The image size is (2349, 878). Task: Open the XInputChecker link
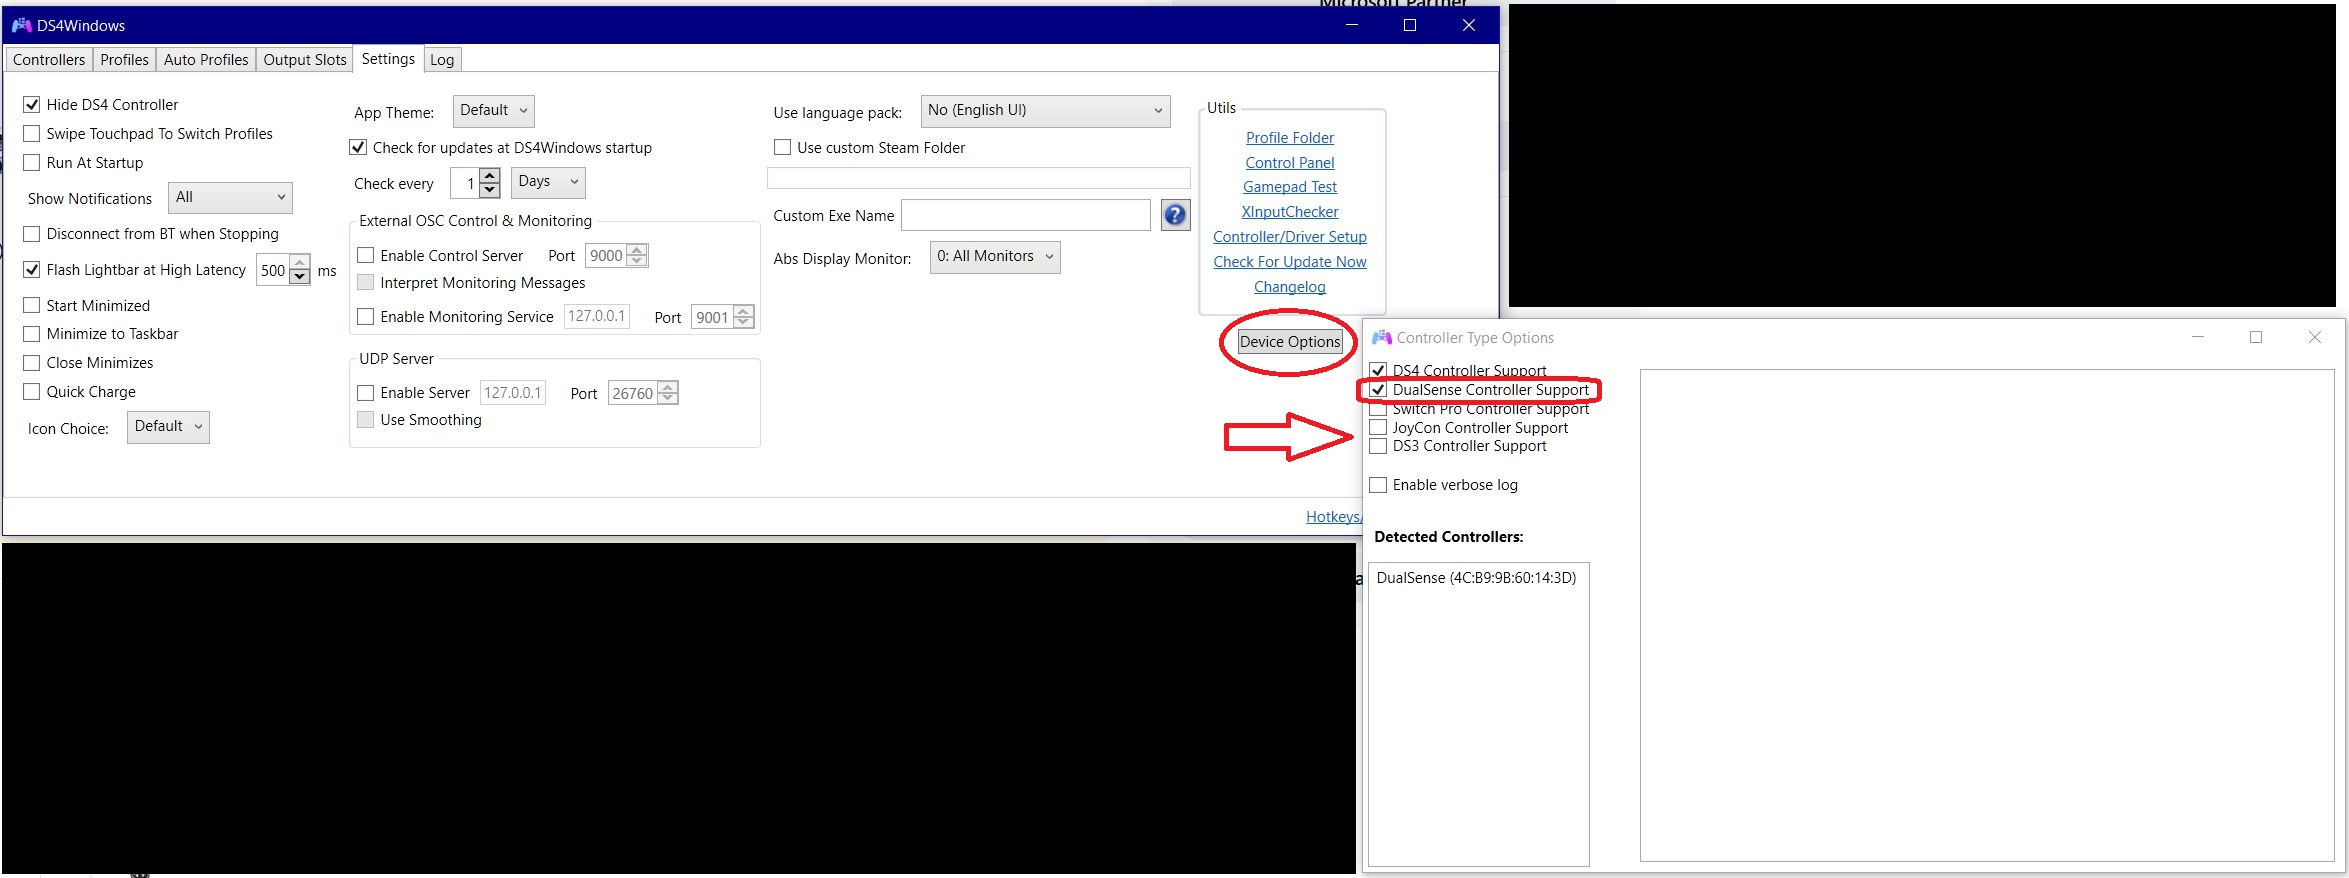(1290, 212)
